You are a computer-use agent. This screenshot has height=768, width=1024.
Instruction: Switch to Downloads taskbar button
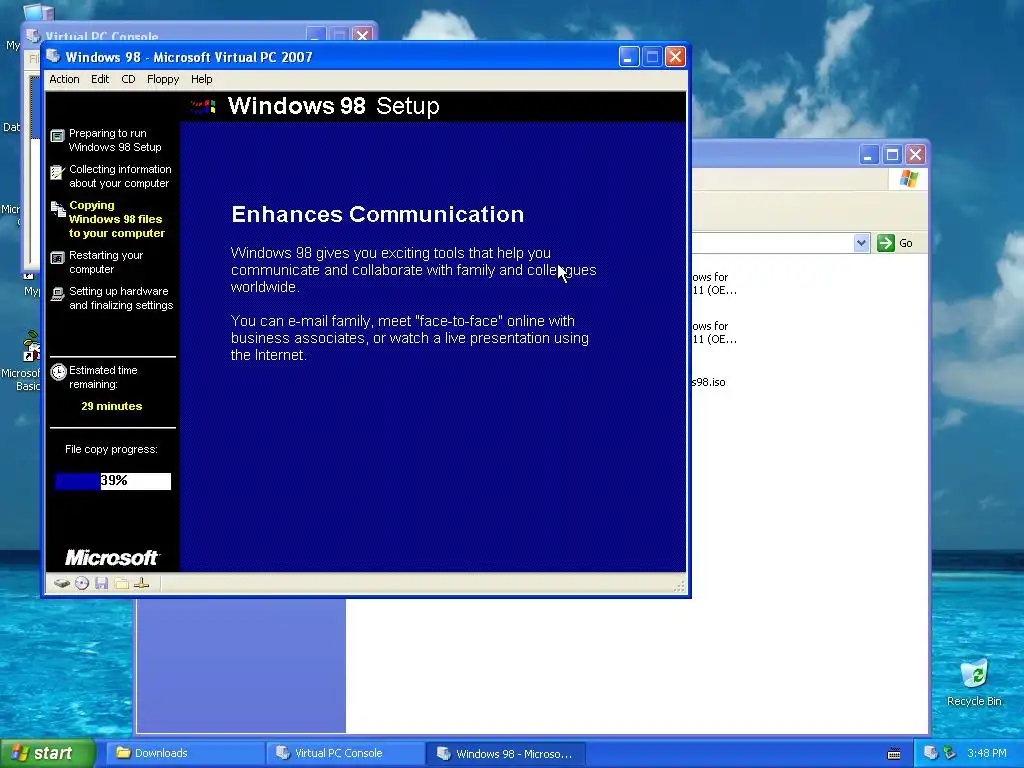click(x=186, y=753)
